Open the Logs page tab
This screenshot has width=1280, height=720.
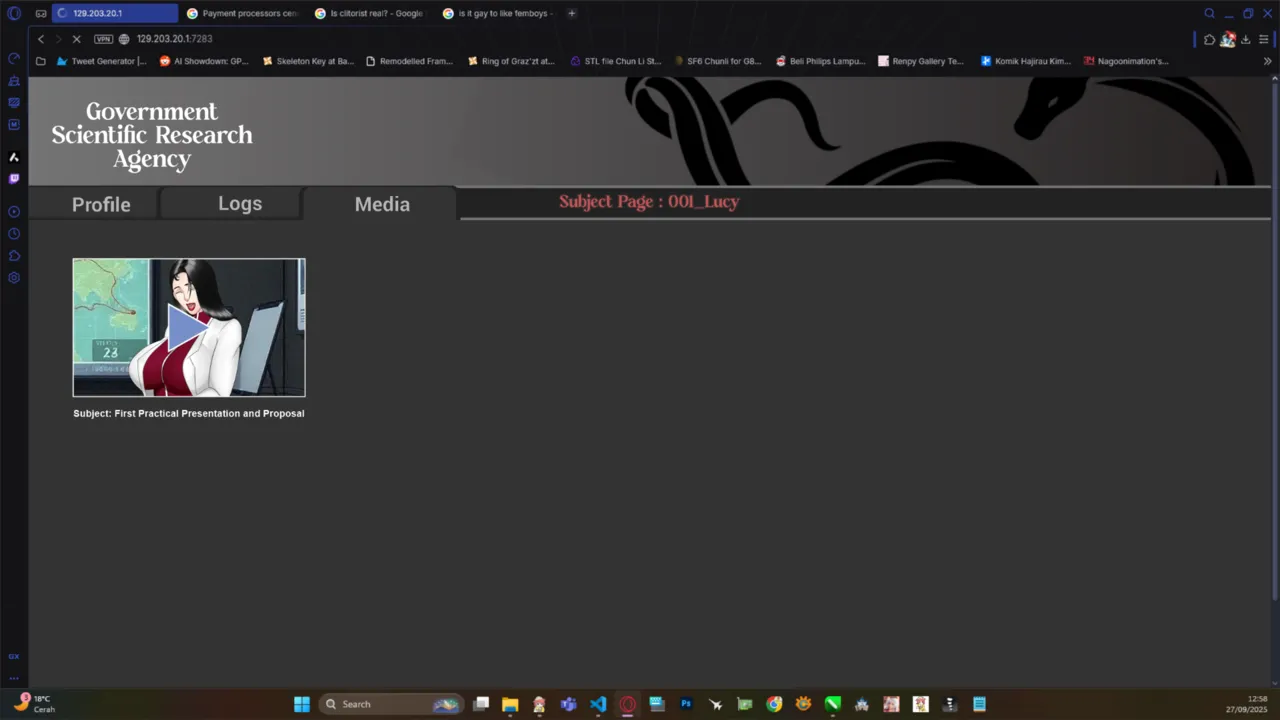coord(240,203)
